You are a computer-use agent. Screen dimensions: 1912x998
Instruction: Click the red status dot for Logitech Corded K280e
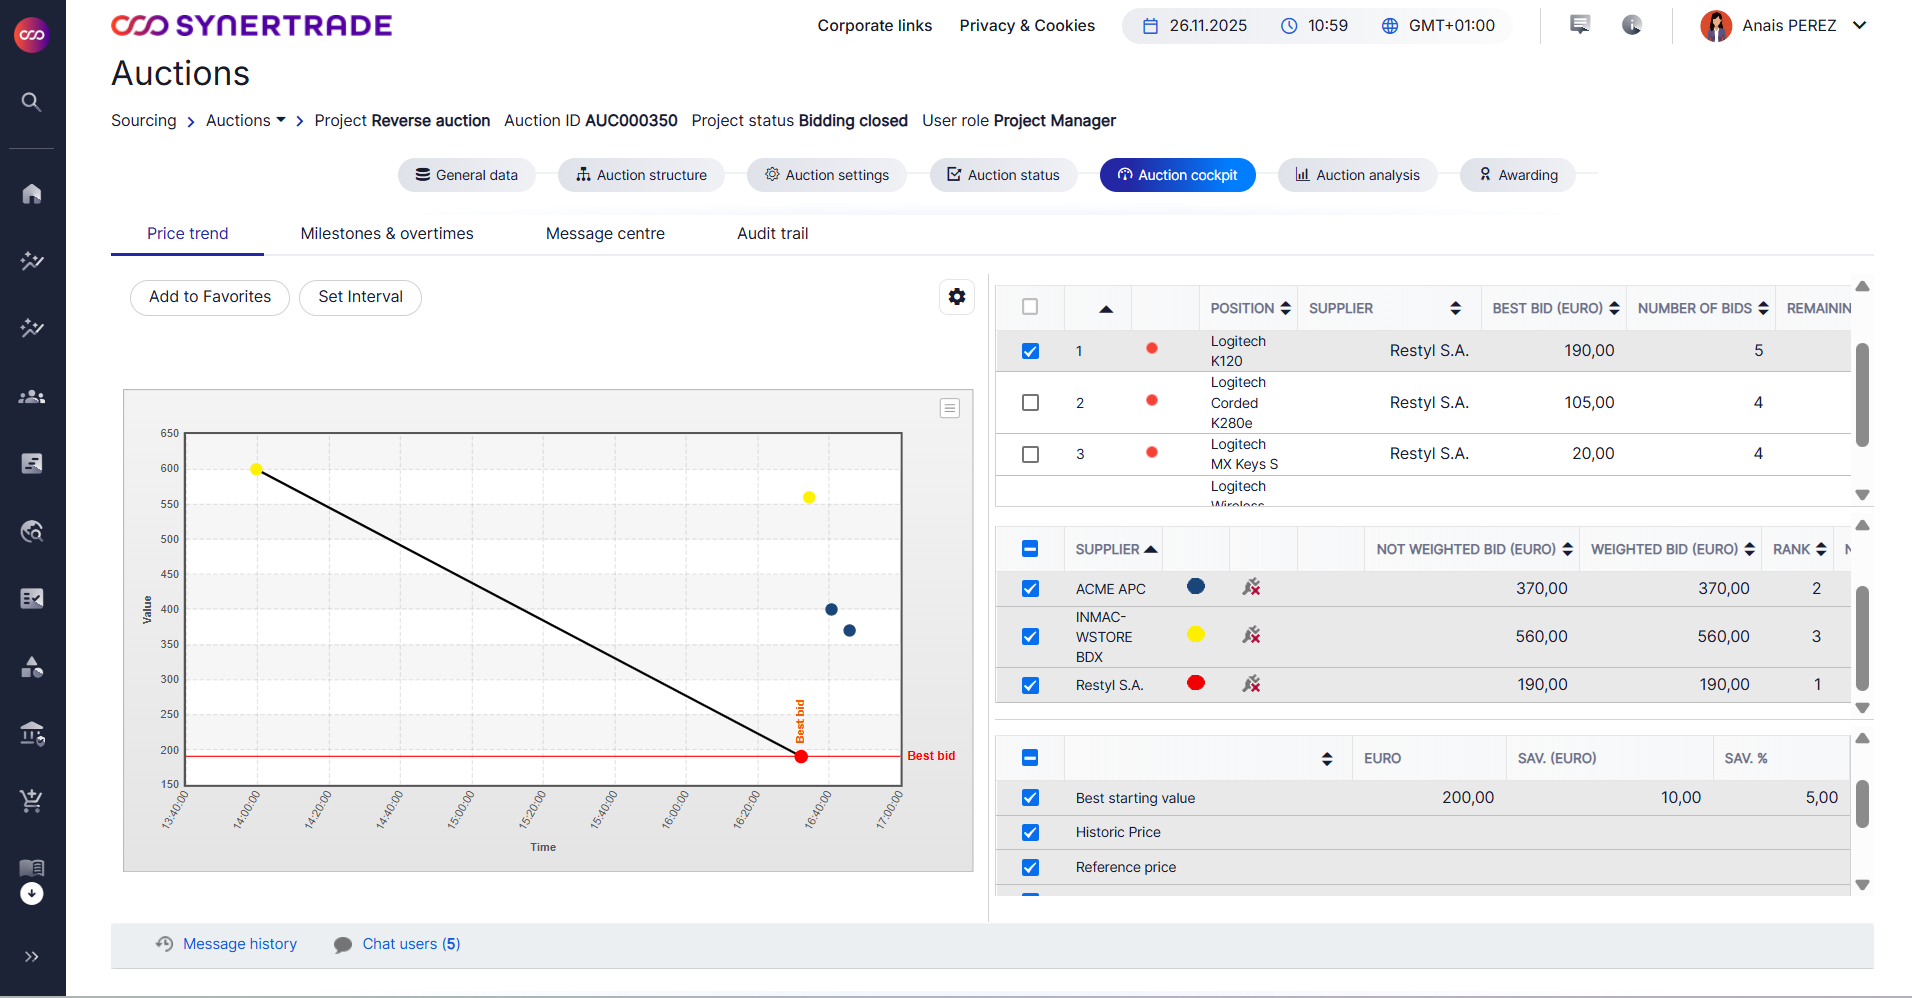point(1152,400)
